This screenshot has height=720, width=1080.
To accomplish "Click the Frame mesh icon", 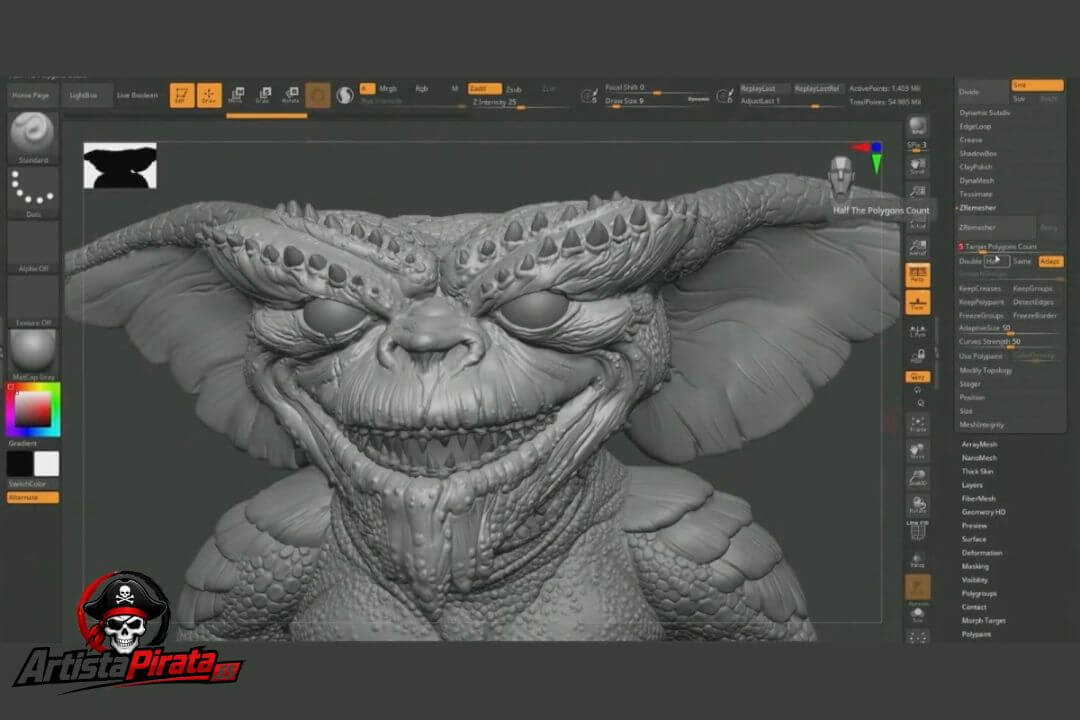I will click(917, 424).
